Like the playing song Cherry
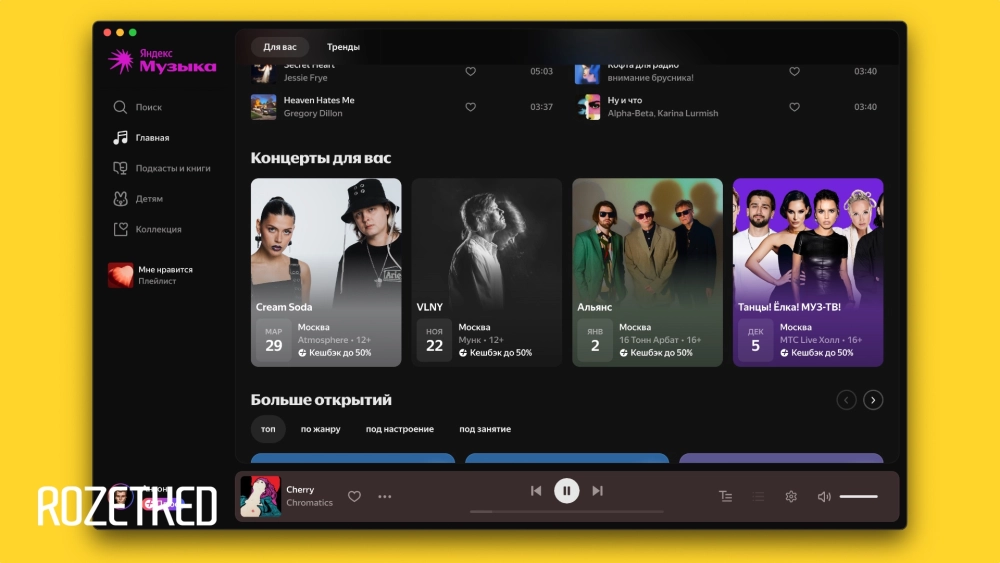Viewport: 1000px width, 563px height. 354,496
